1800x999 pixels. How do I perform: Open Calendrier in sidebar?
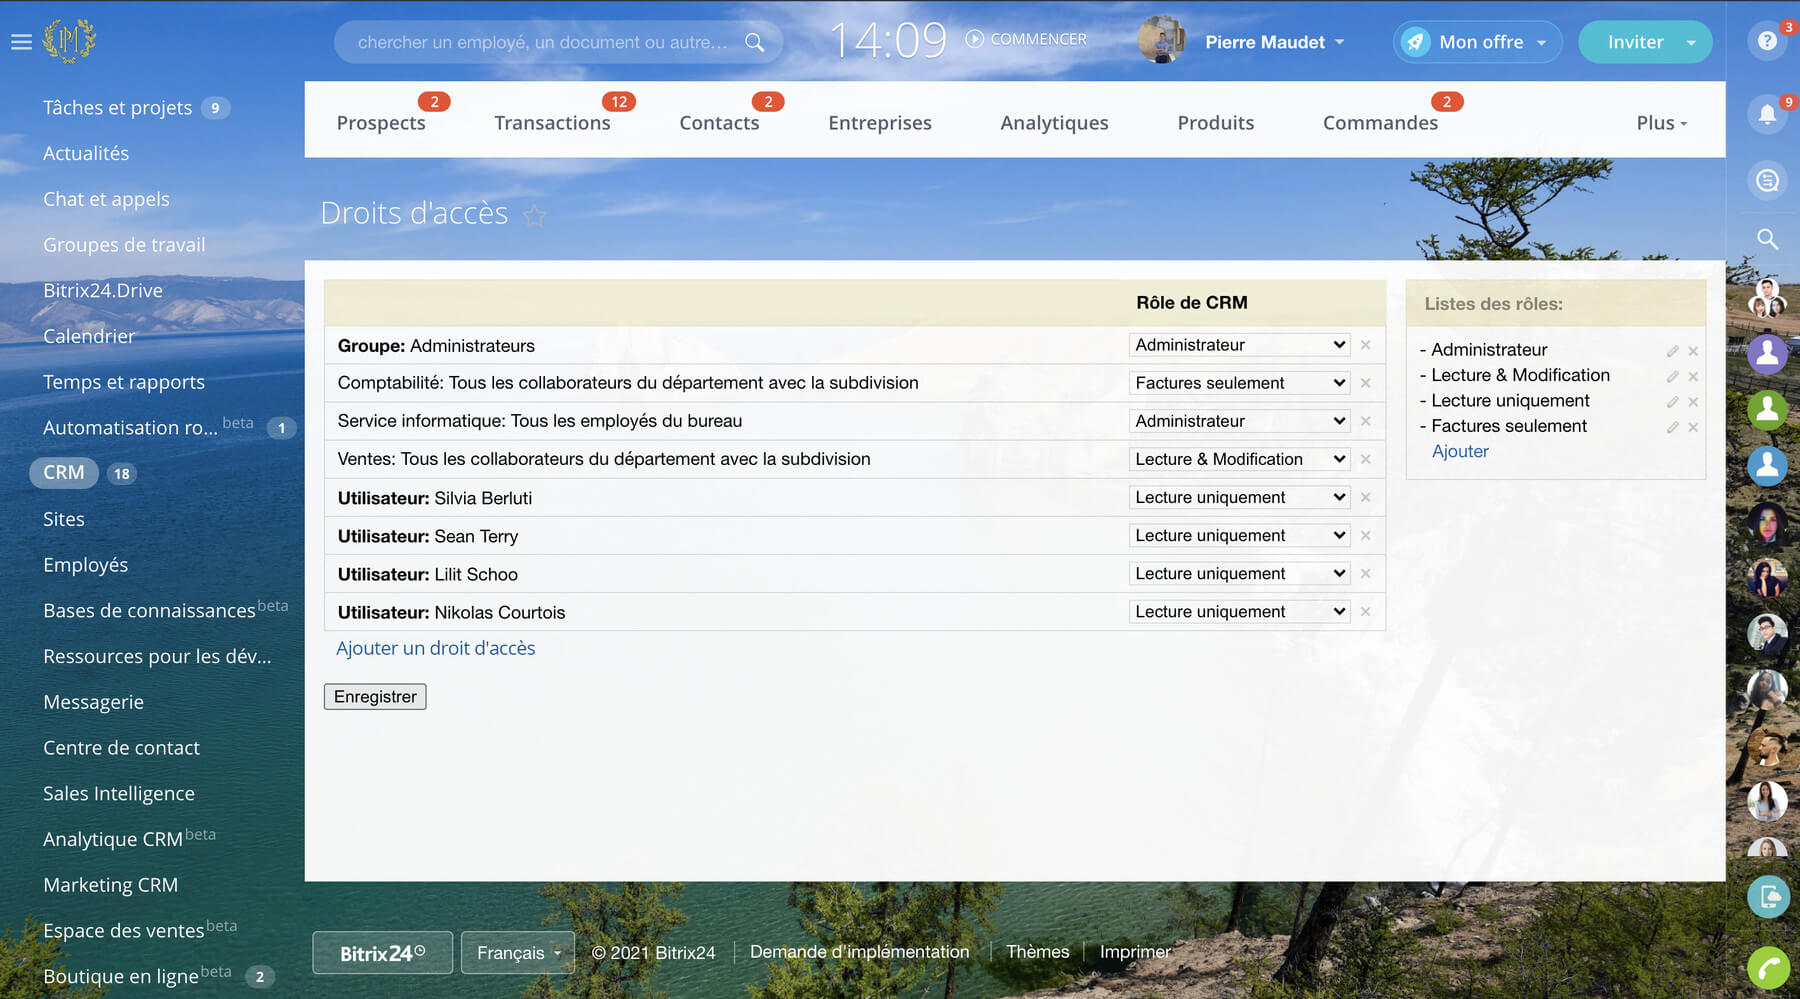click(x=89, y=336)
